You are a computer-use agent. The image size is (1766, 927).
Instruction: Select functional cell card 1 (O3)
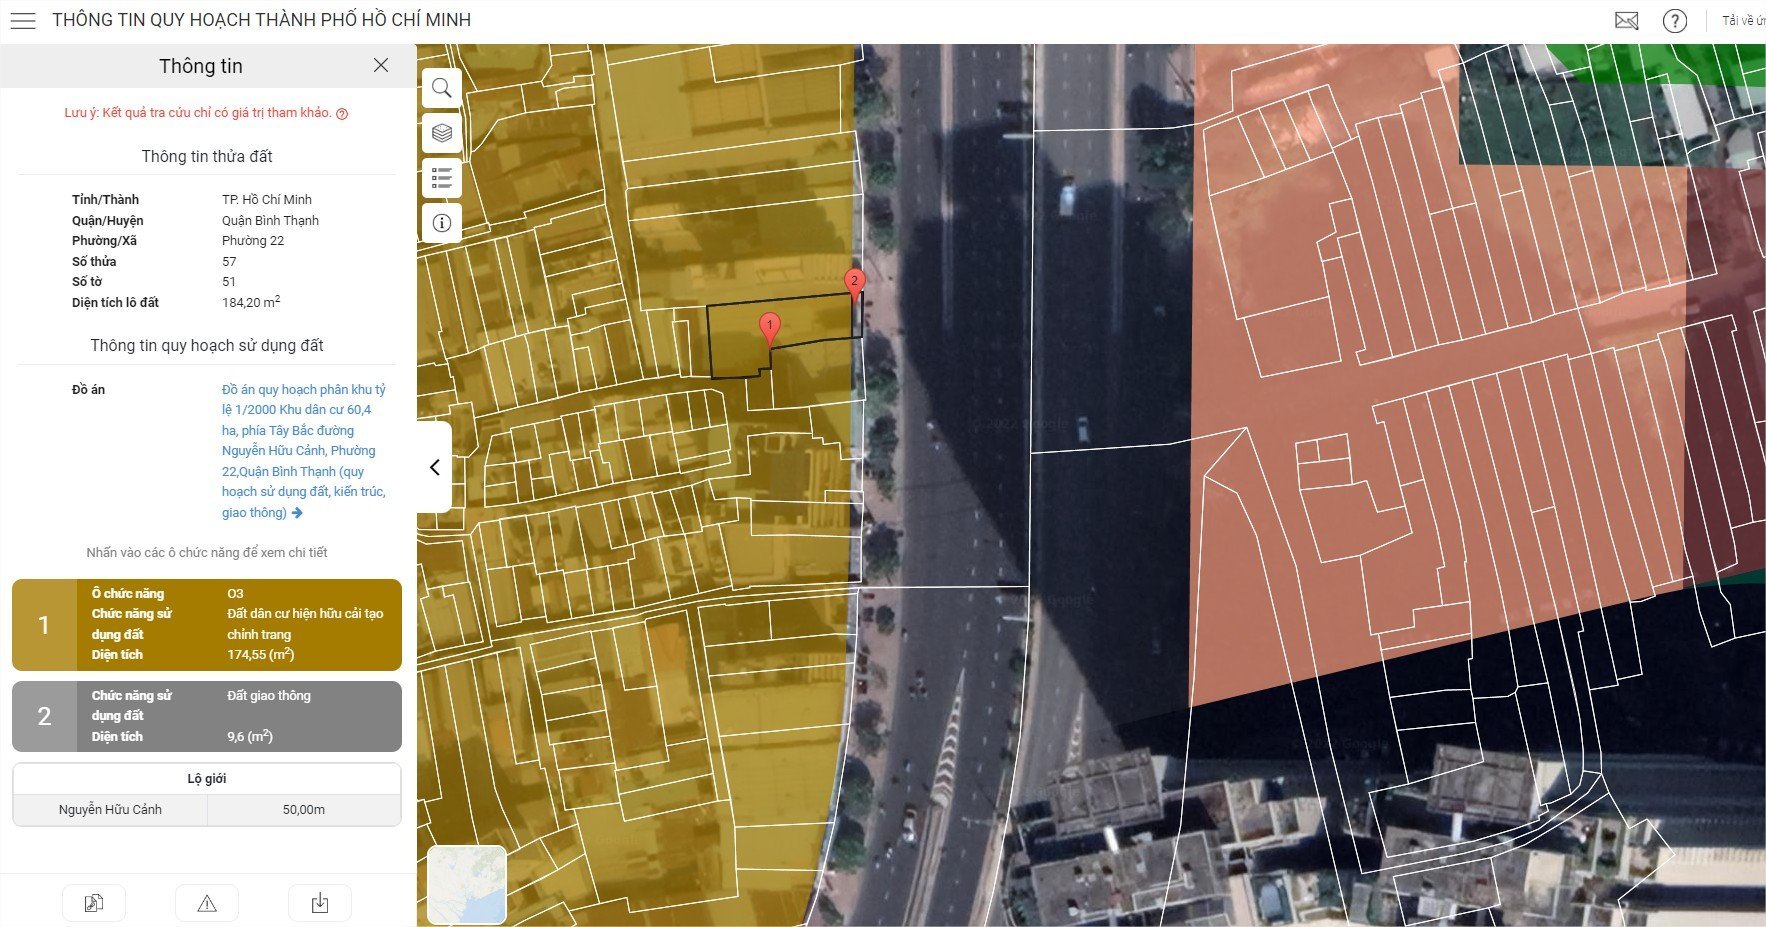pyautogui.click(x=207, y=625)
